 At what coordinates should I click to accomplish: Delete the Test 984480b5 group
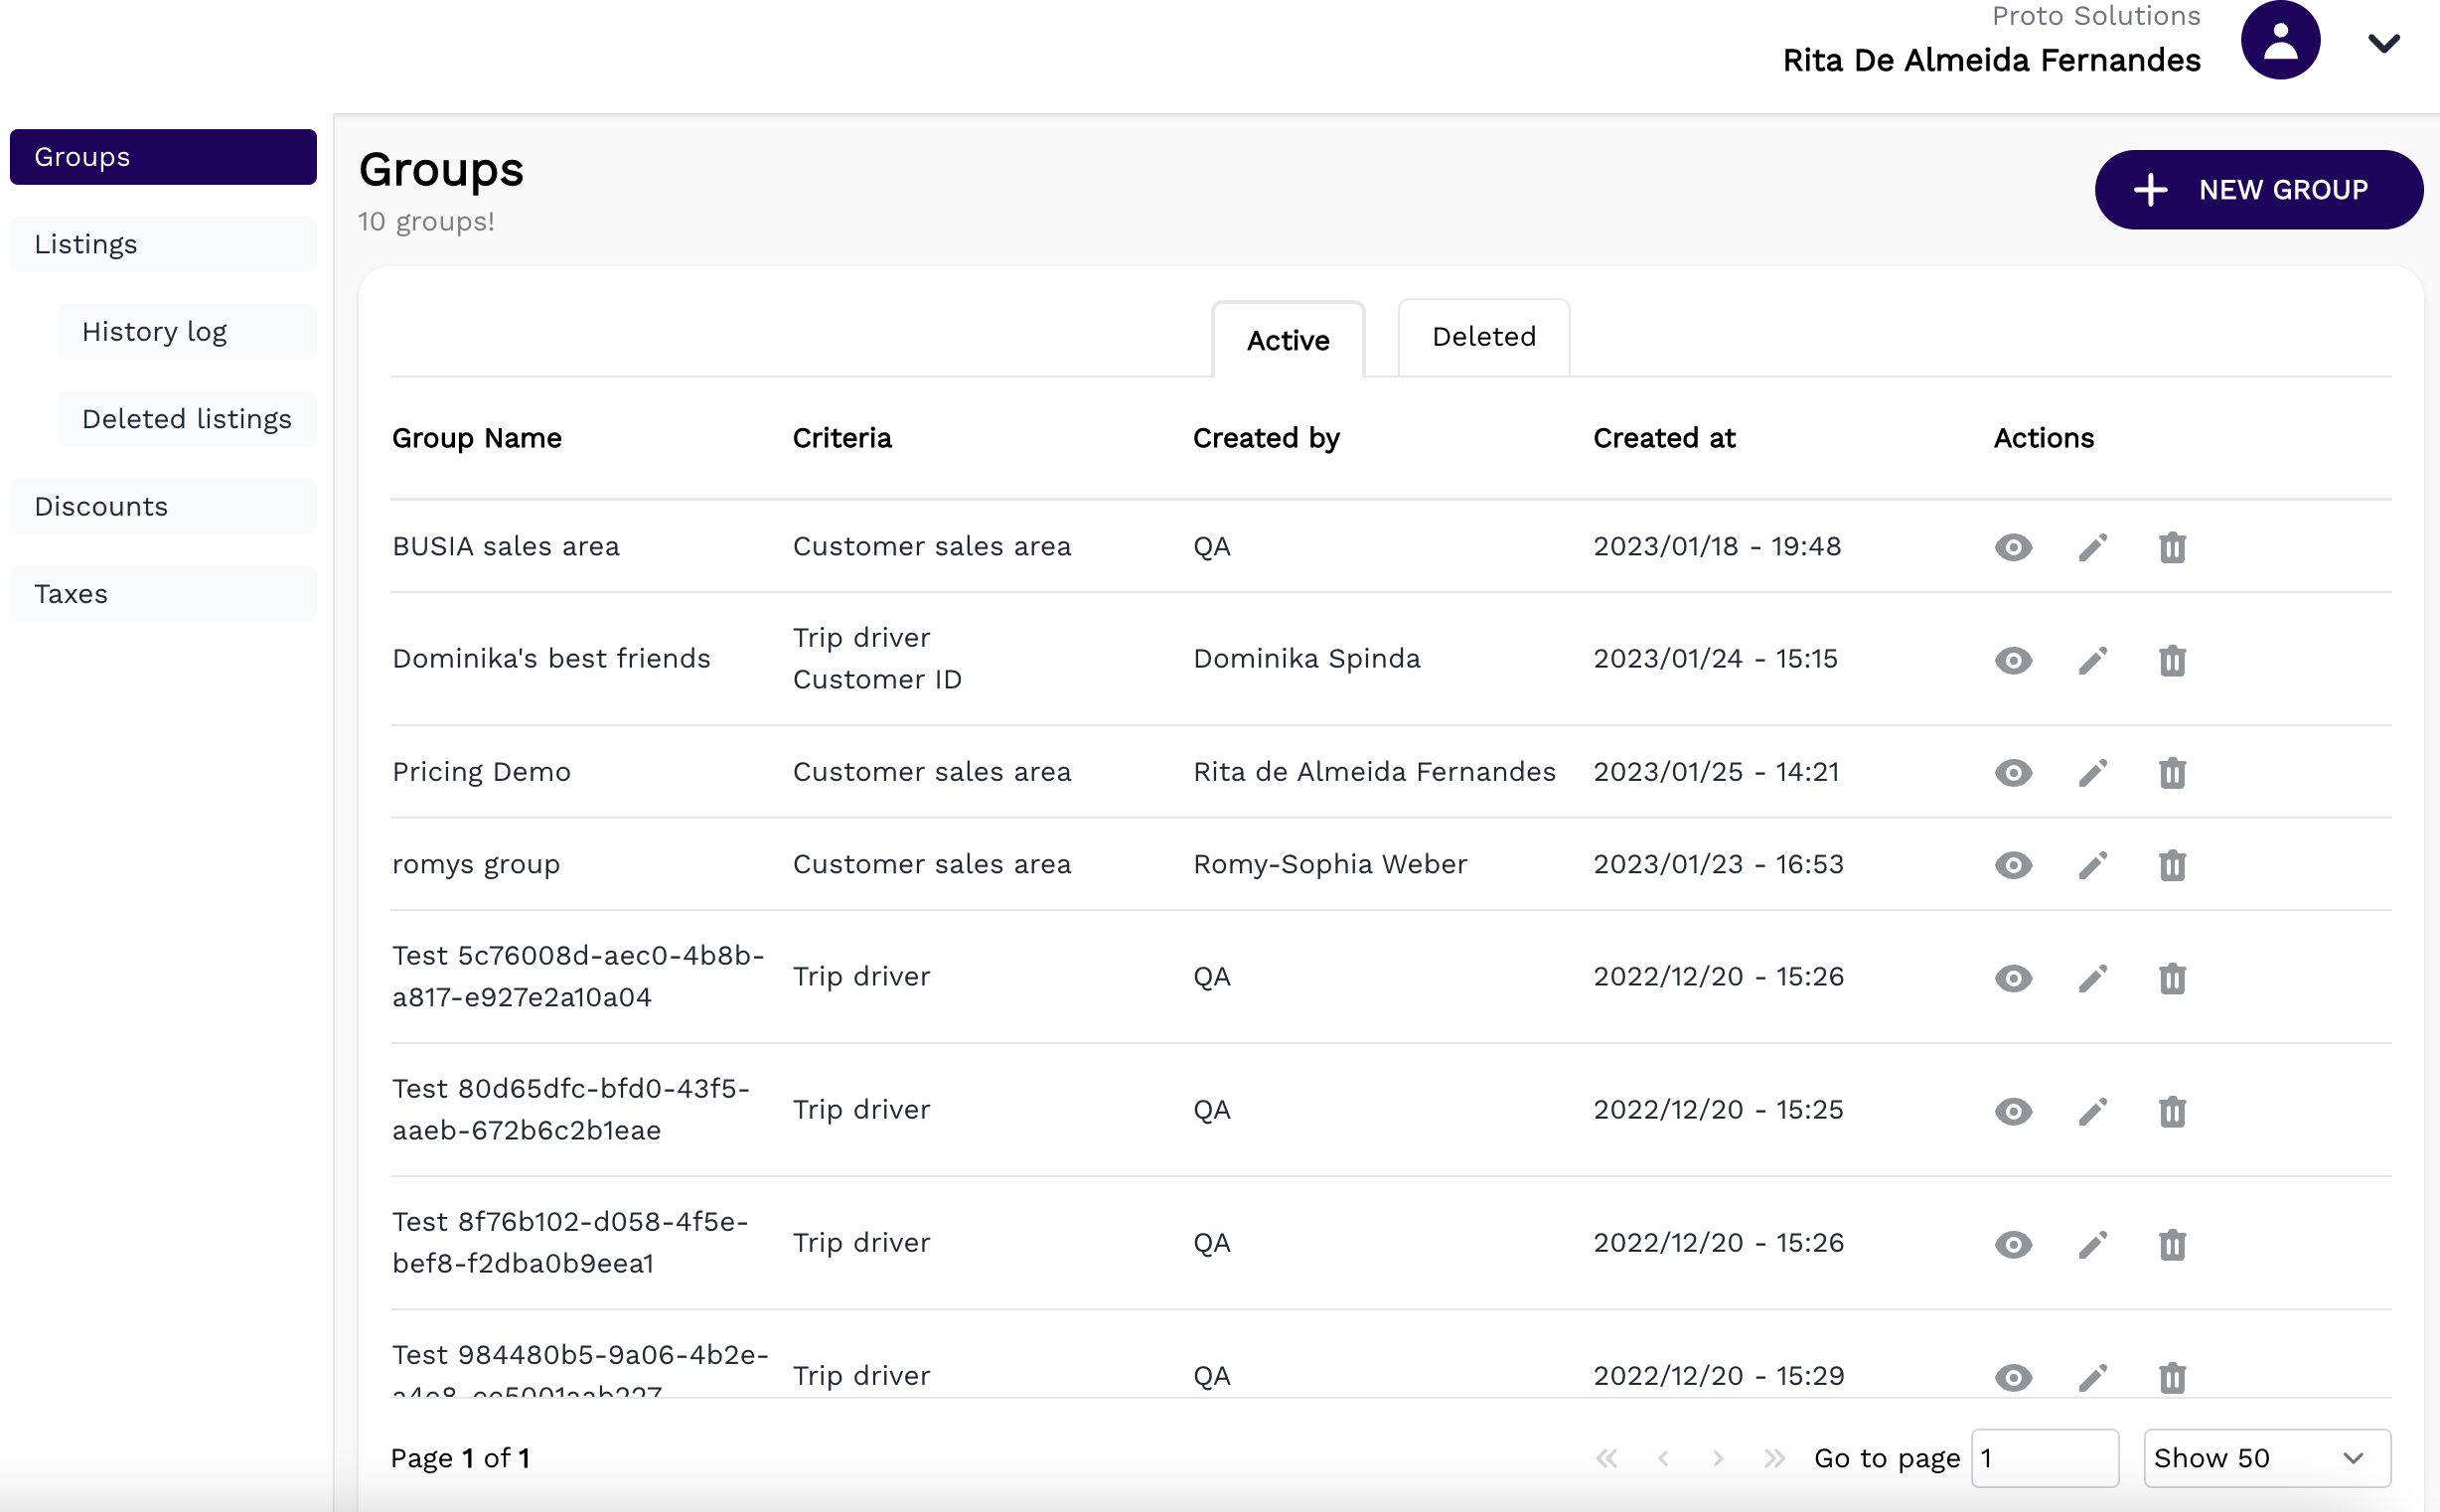(2172, 1376)
